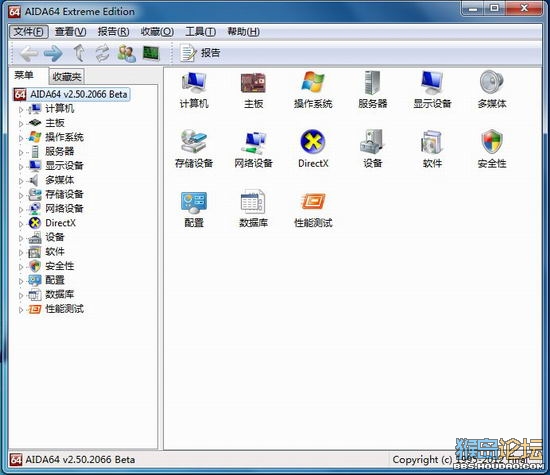
Task: Open the 数据库 database icon in main pane
Action: [x=253, y=209]
